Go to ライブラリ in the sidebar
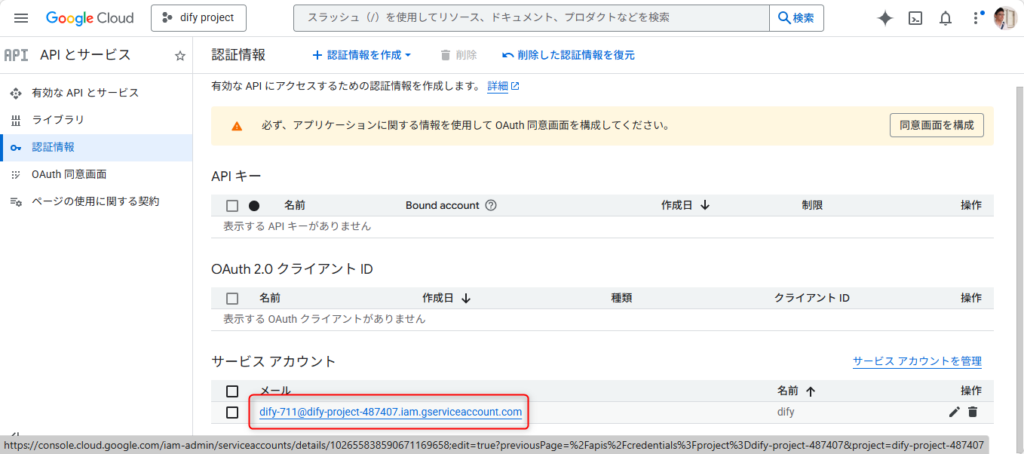This screenshot has width=1024, height=454. (58, 120)
